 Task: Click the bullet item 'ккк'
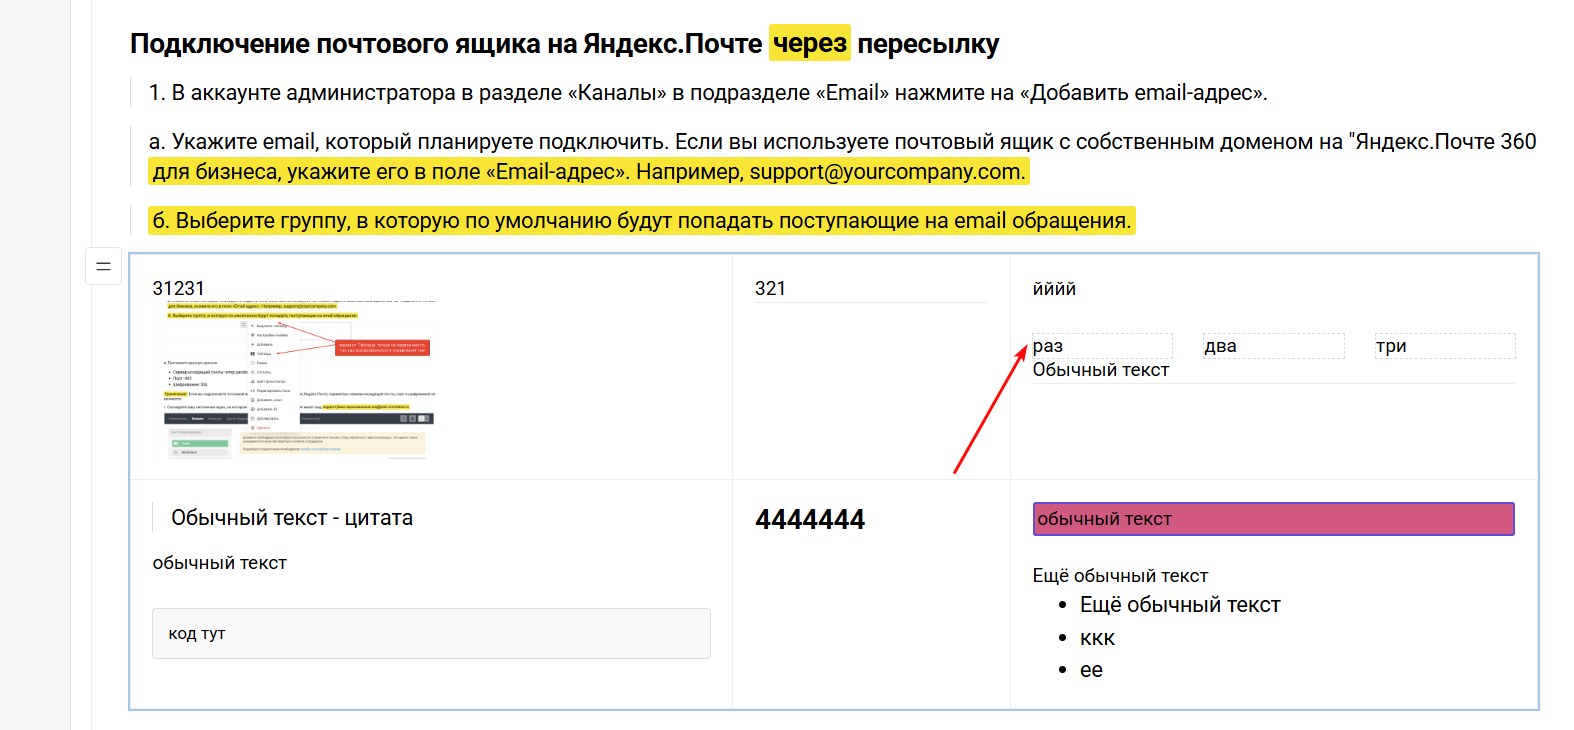tap(1097, 638)
